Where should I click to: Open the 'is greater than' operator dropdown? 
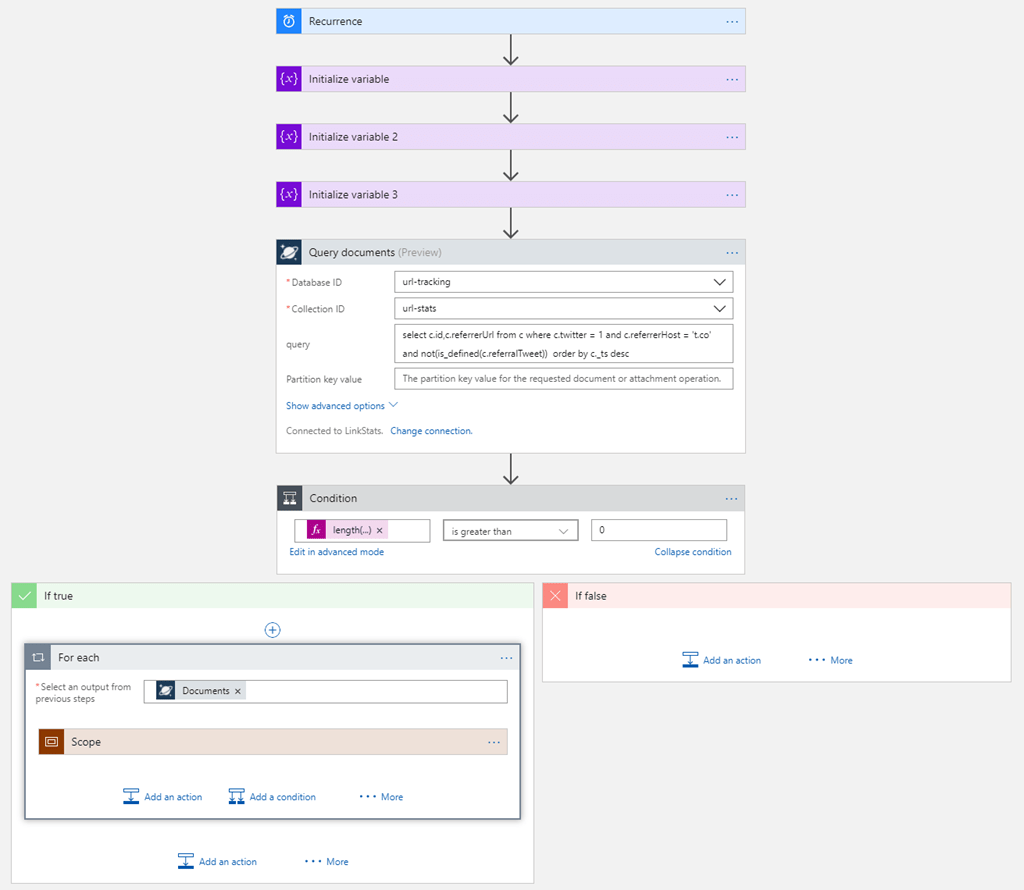(x=565, y=530)
